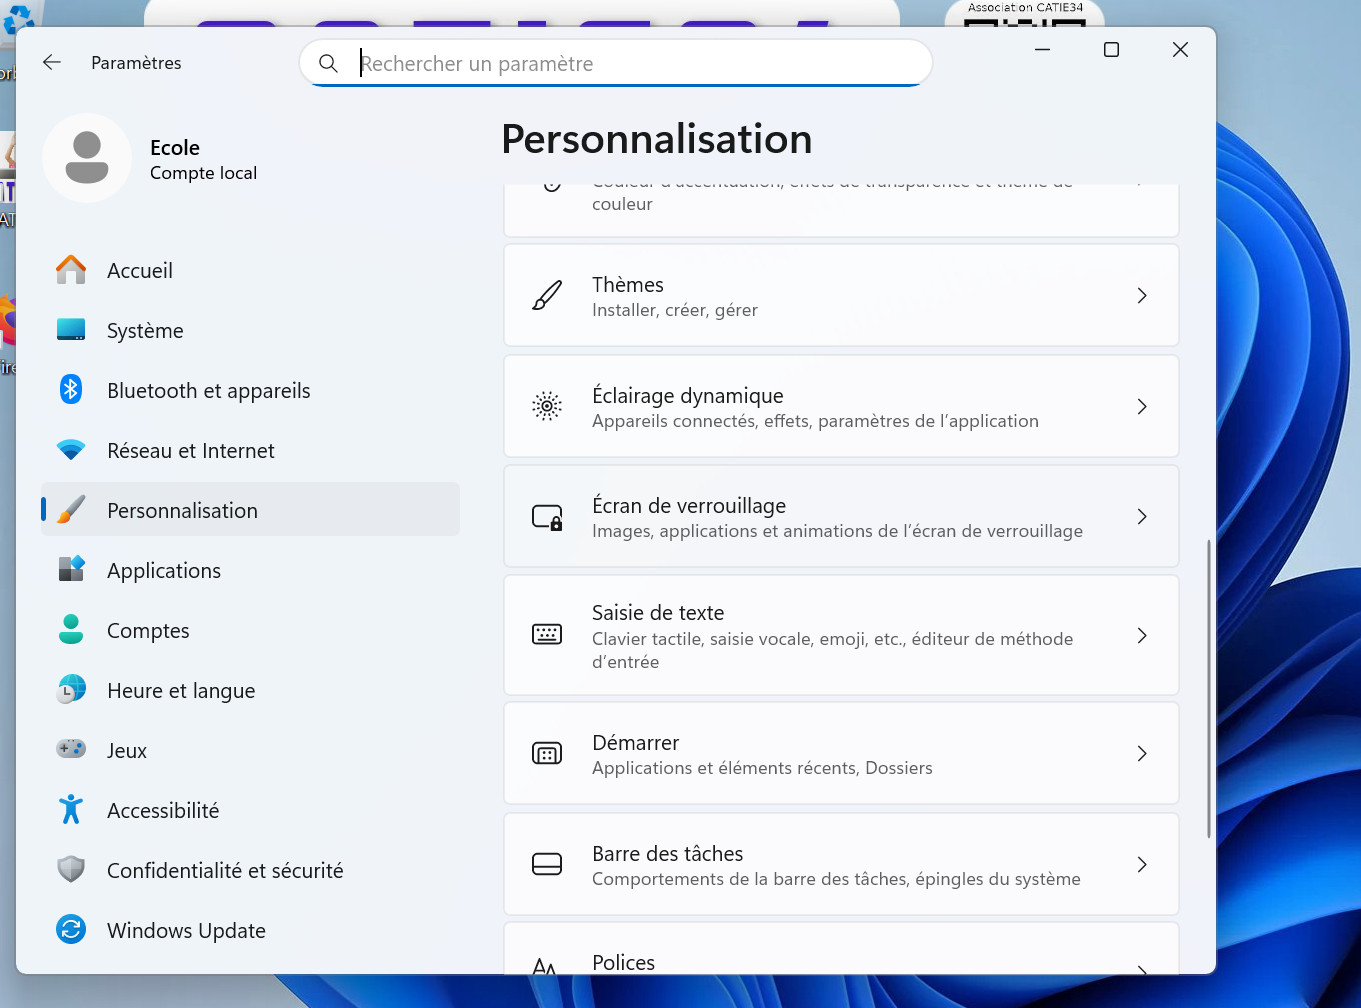Click the Thèmes paintbrush icon
This screenshot has height=1008, width=1361.
(x=547, y=296)
